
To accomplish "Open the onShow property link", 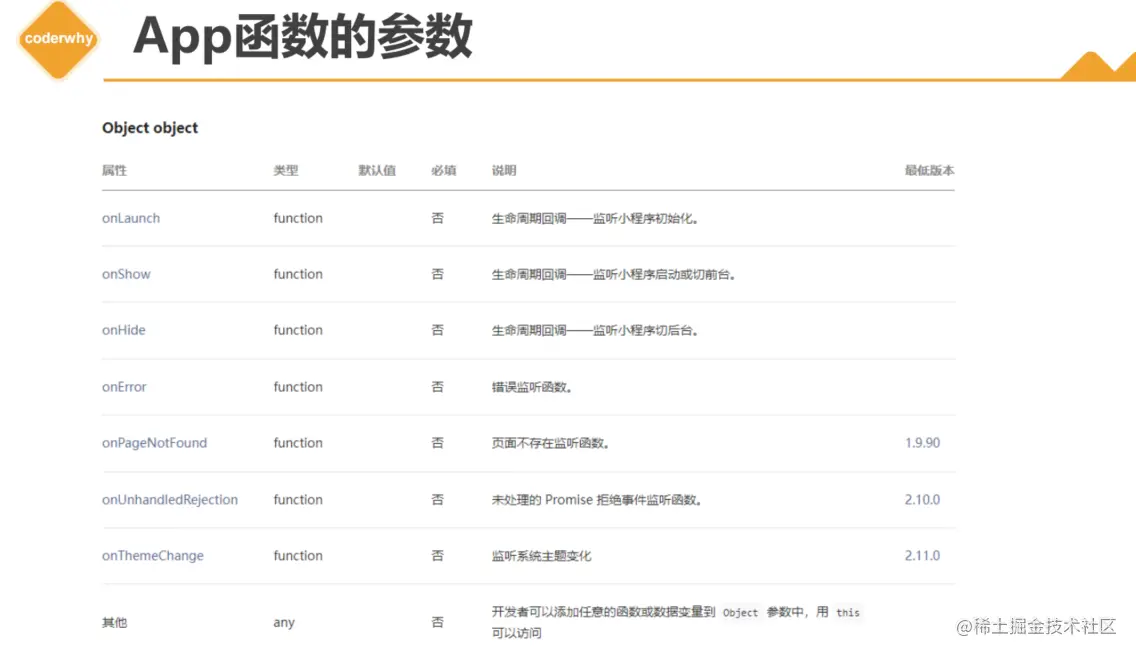I will click(126, 274).
